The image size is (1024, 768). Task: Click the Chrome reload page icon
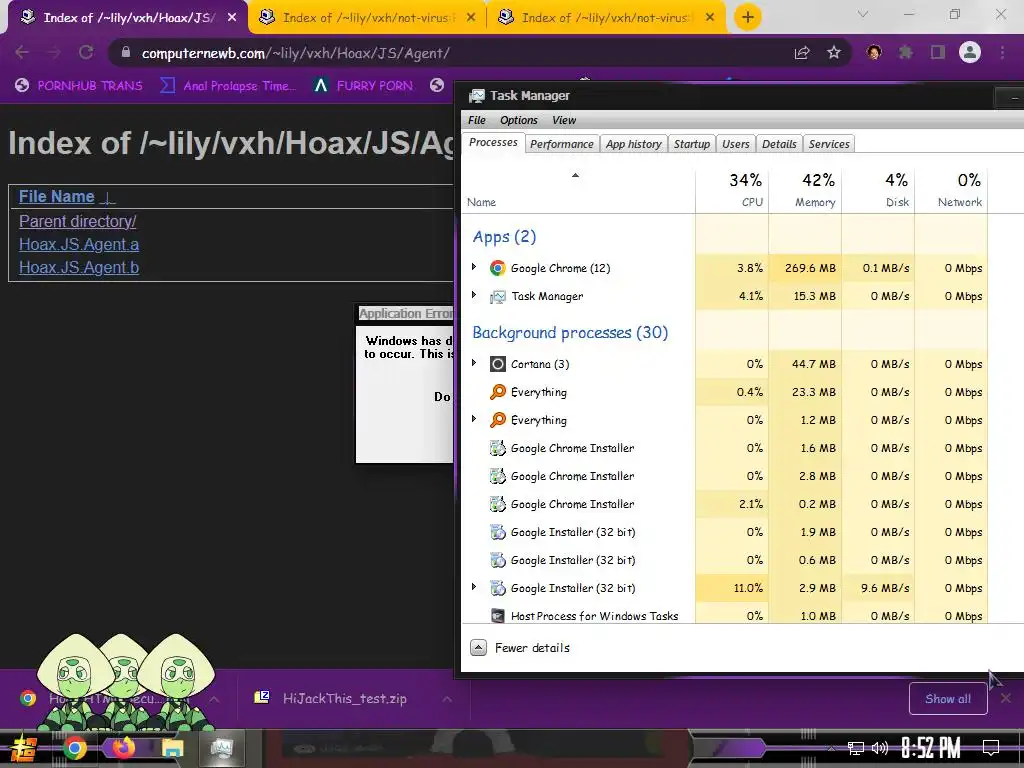[86, 52]
